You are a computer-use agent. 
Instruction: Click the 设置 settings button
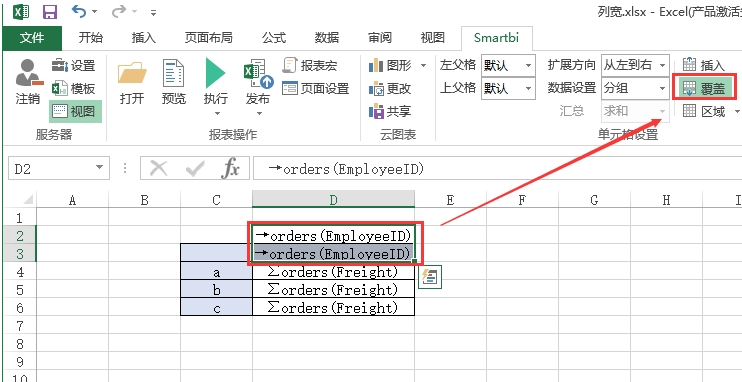74,65
